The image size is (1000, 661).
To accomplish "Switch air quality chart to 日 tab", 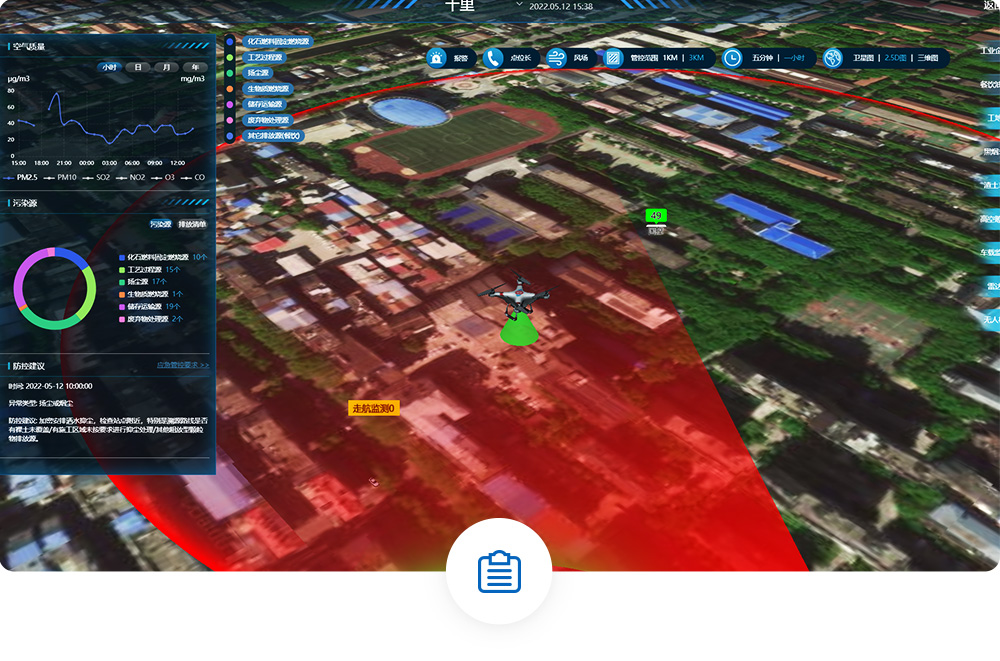I will pos(138,67).
